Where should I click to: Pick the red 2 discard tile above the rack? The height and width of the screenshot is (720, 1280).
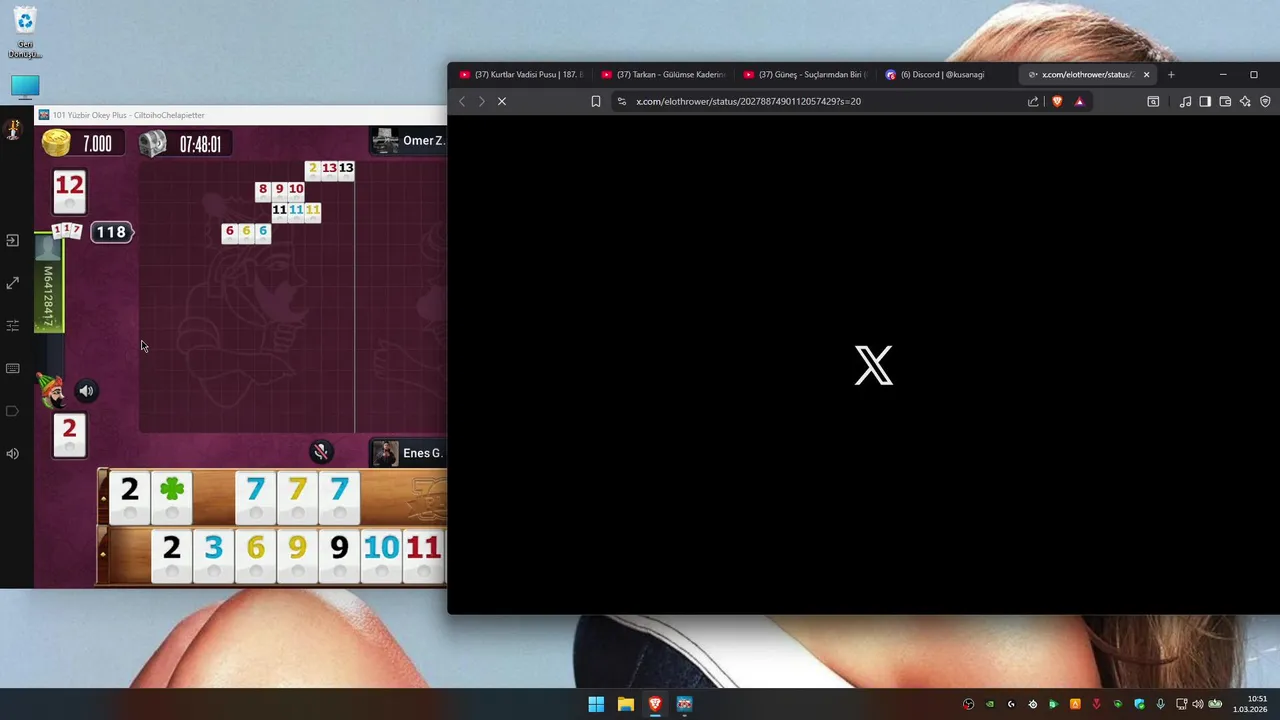(69, 435)
